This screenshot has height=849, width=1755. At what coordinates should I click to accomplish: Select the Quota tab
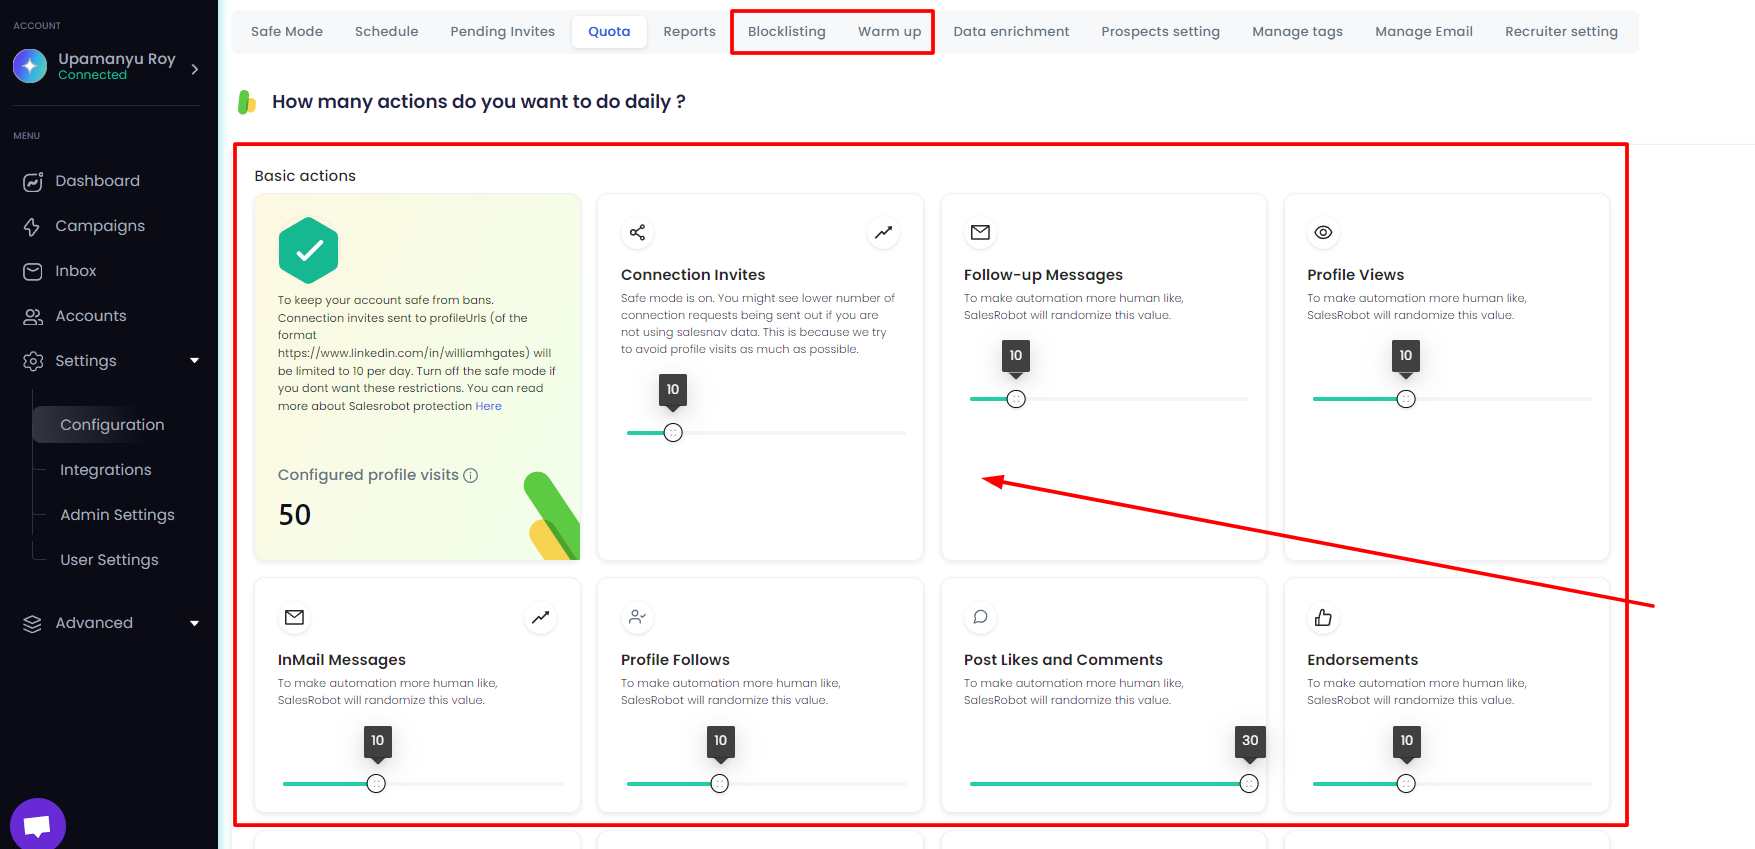point(609,32)
